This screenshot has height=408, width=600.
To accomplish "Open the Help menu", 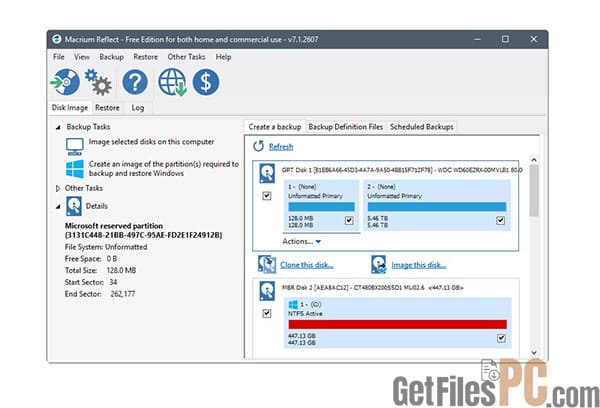I will (223, 57).
